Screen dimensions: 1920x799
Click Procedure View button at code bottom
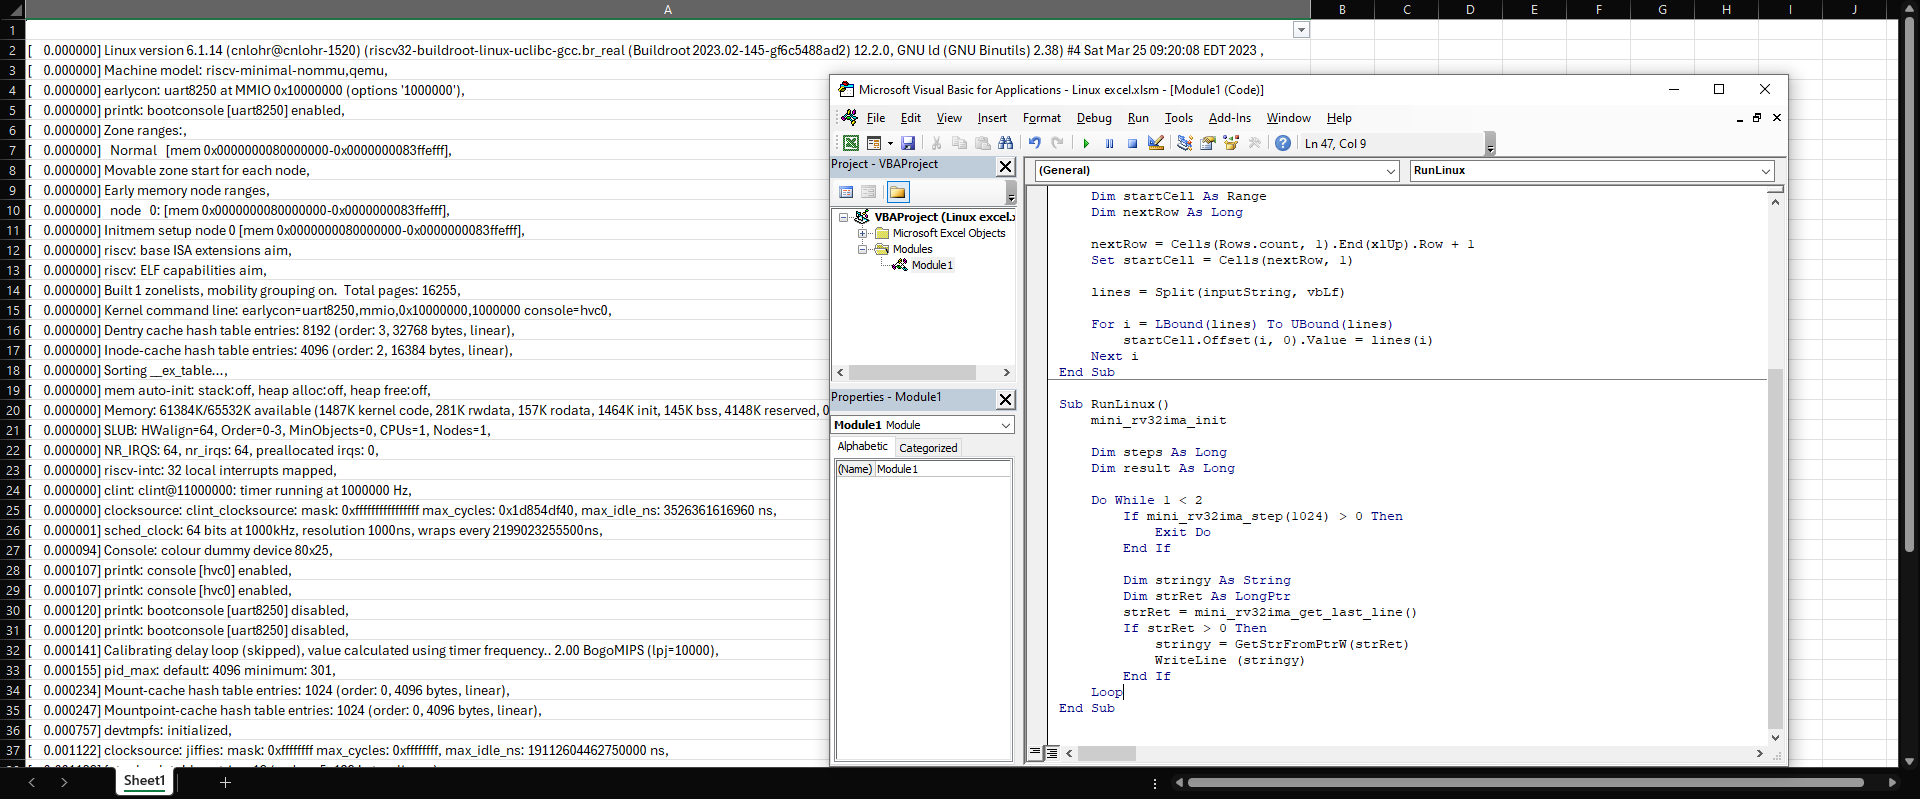[1035, 752]
